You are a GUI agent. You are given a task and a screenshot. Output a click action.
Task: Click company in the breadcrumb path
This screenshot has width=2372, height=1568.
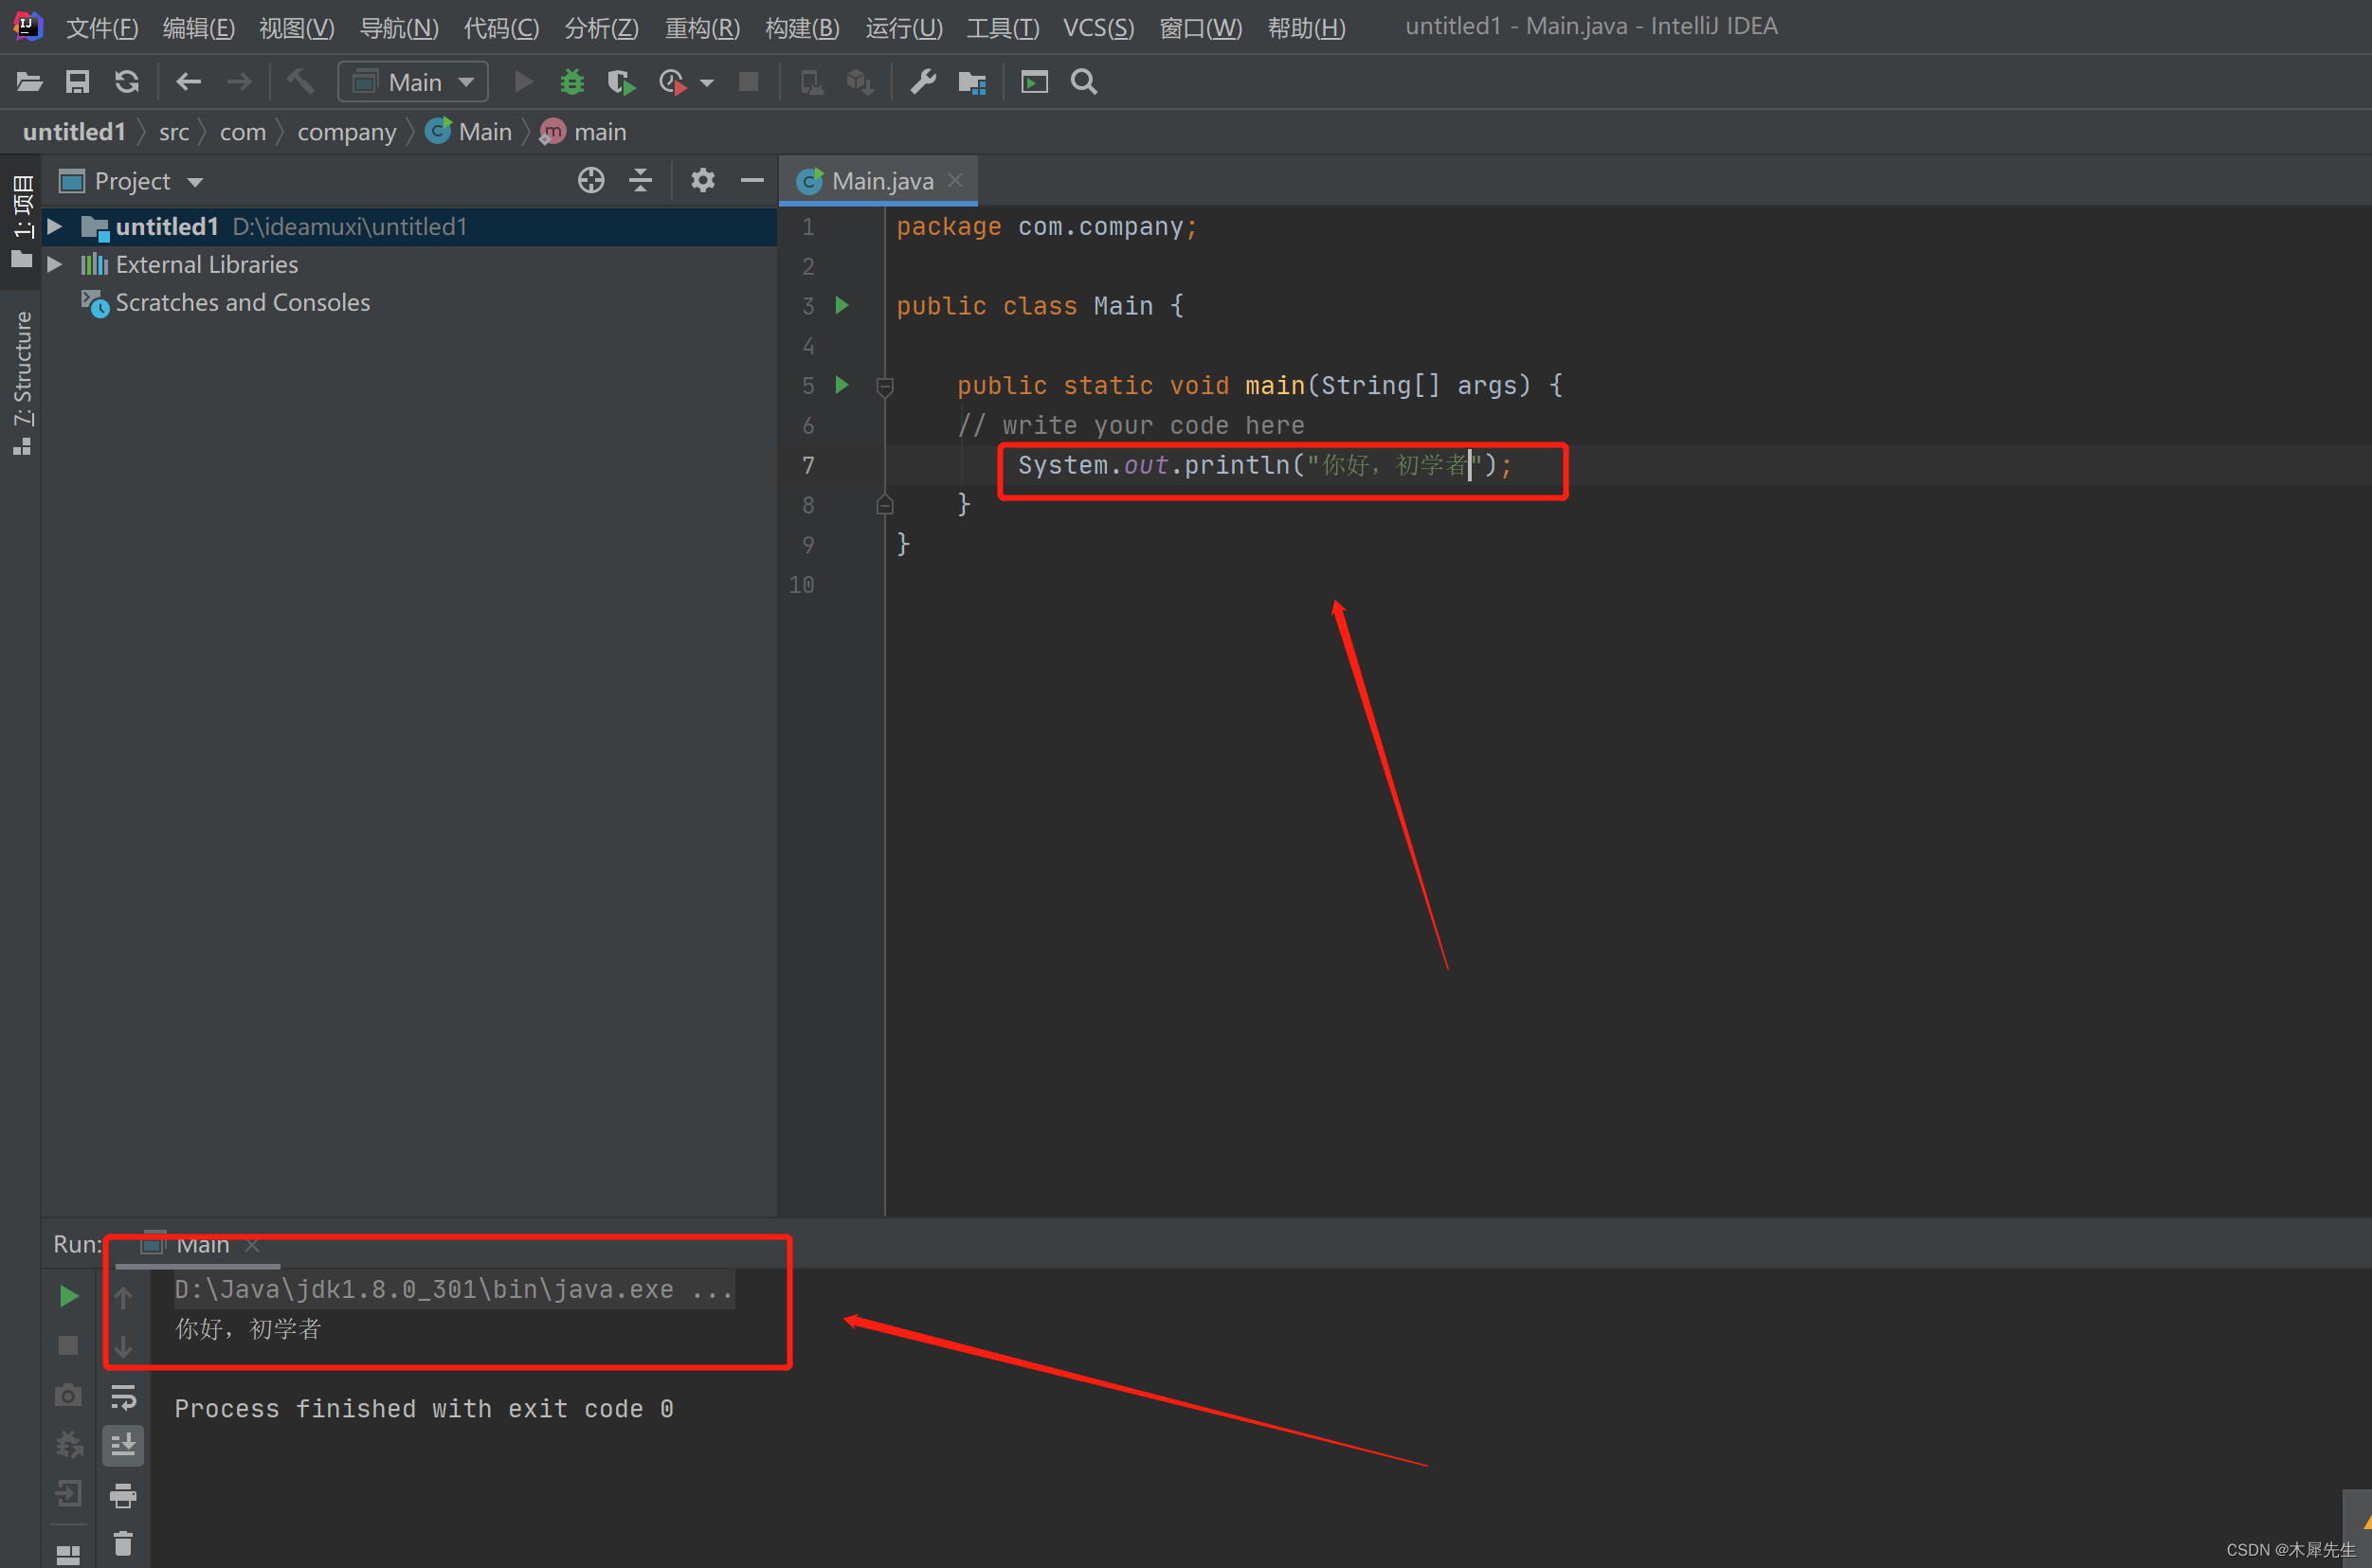point(346,132)
